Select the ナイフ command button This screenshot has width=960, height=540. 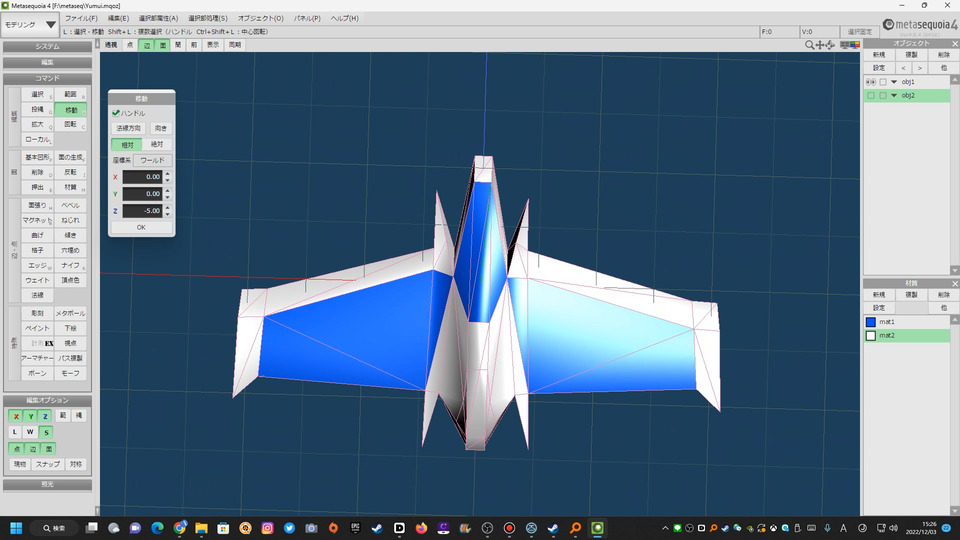tap(70, 265)
